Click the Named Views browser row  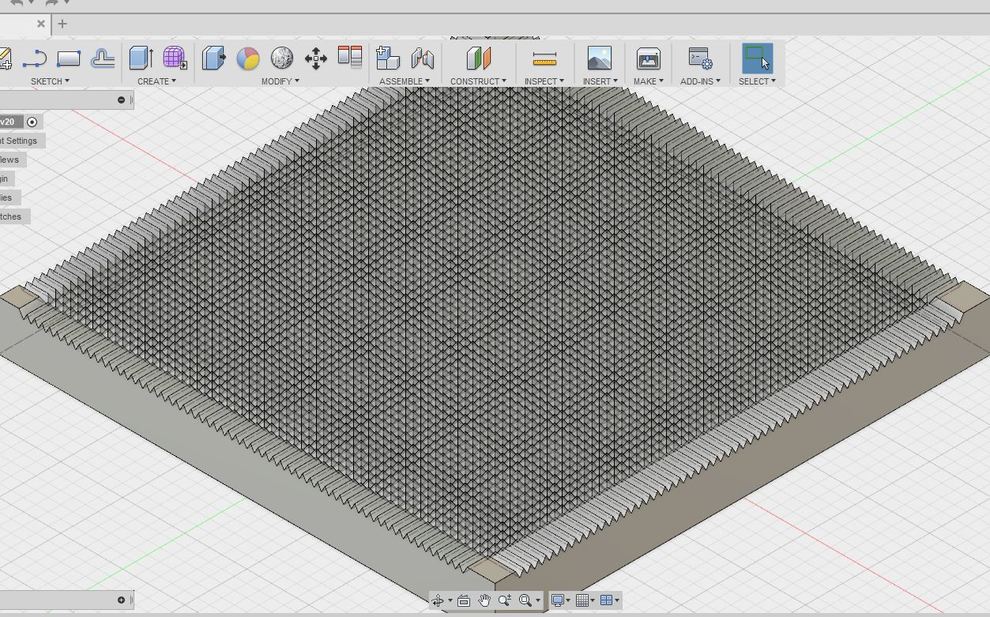coord(13,160)
